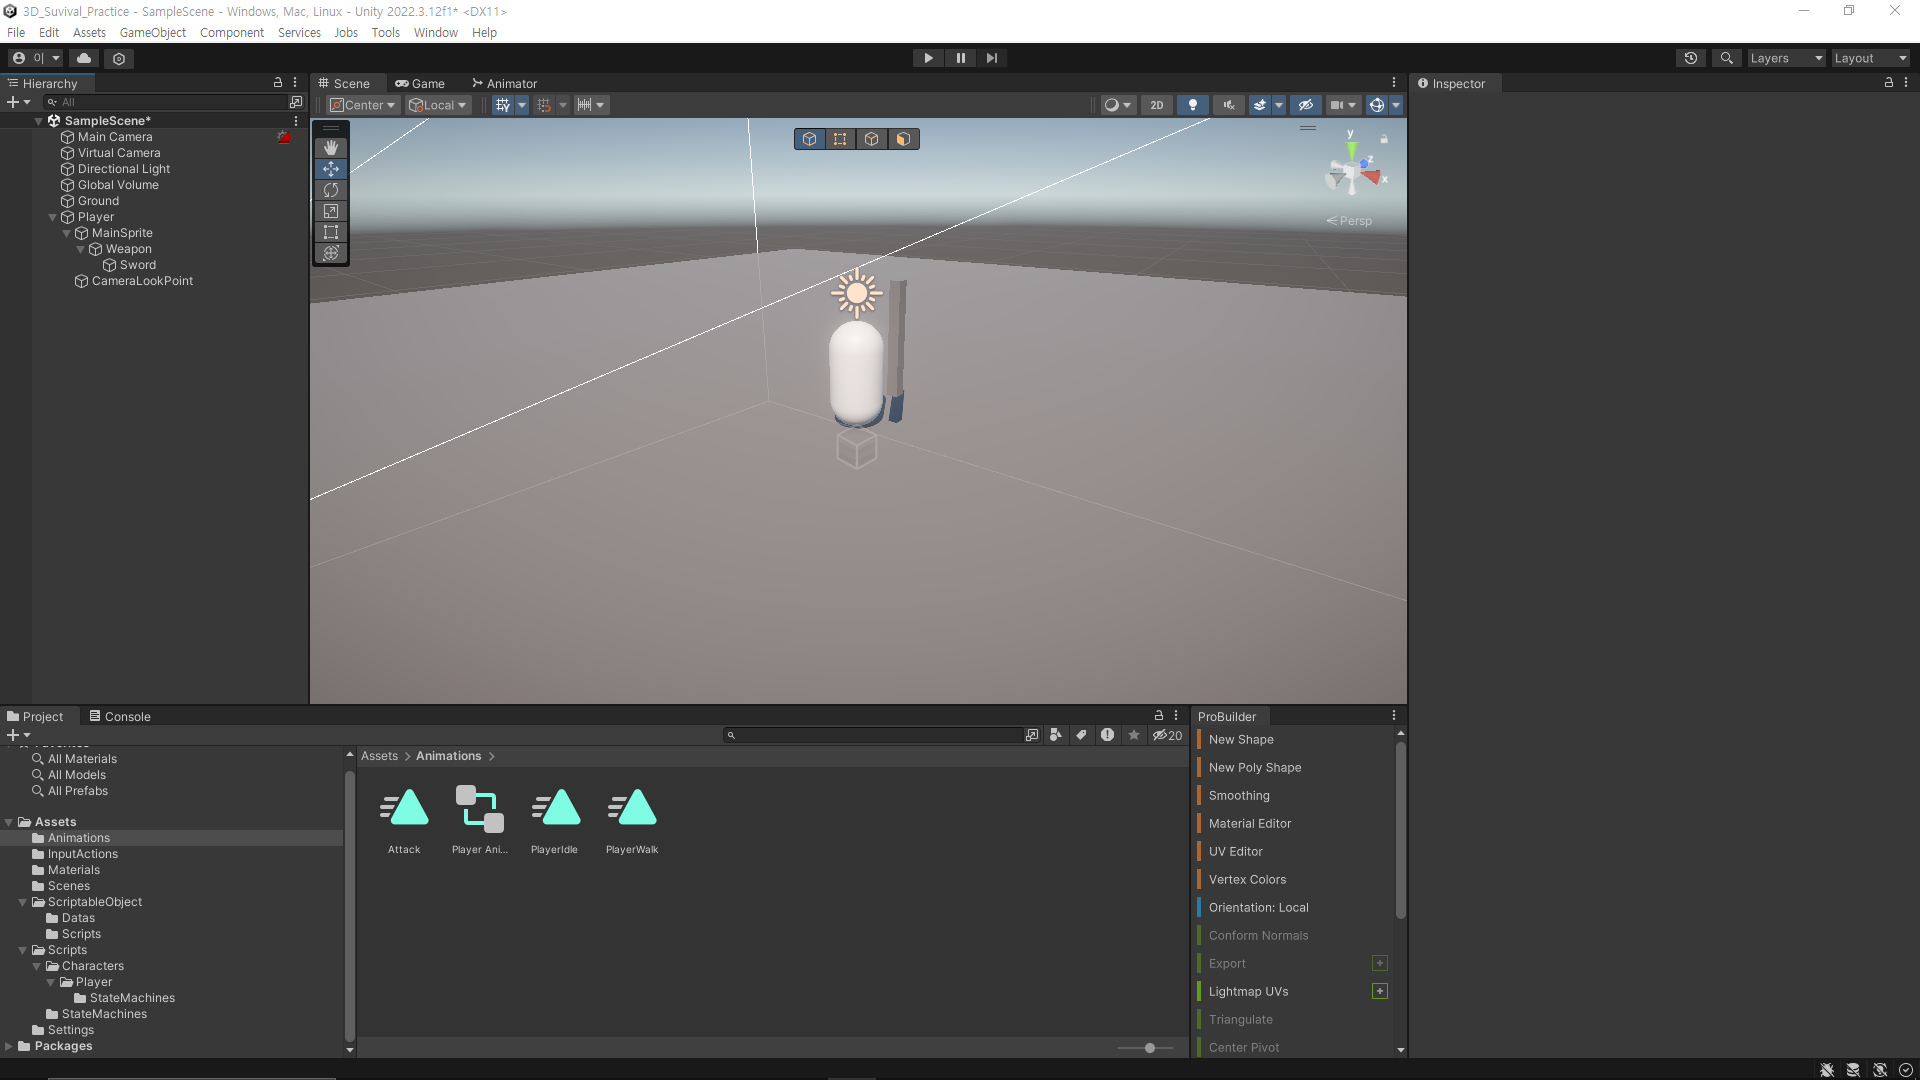Toggle Project hidden packages visibility counter
Image resolution: width=1920 pixels, height=1080 pixels.
[x=1167, y=735]
